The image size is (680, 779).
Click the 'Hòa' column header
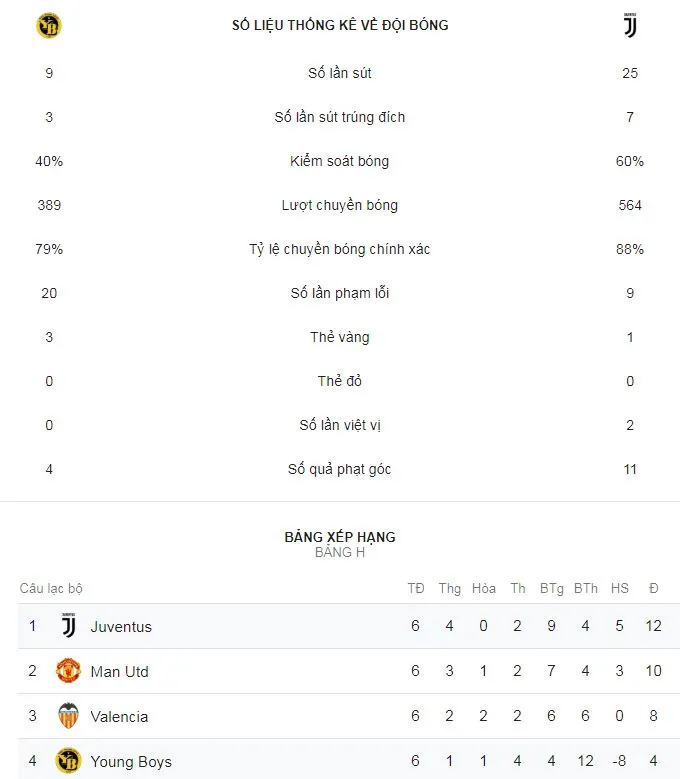click(x=484, y=588)
